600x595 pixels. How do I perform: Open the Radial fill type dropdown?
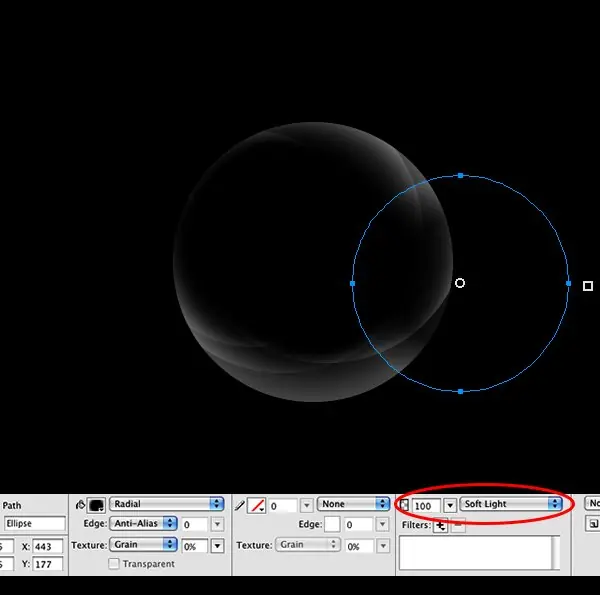(167, 504)
